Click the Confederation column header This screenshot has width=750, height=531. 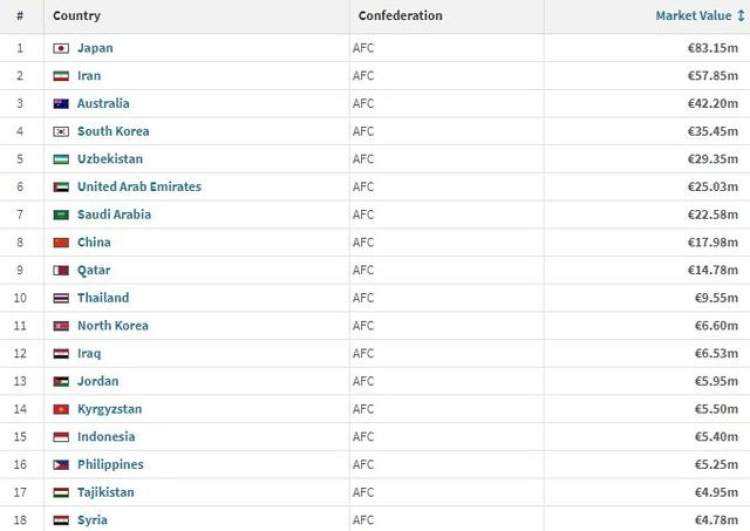click(x=400, y=16)
